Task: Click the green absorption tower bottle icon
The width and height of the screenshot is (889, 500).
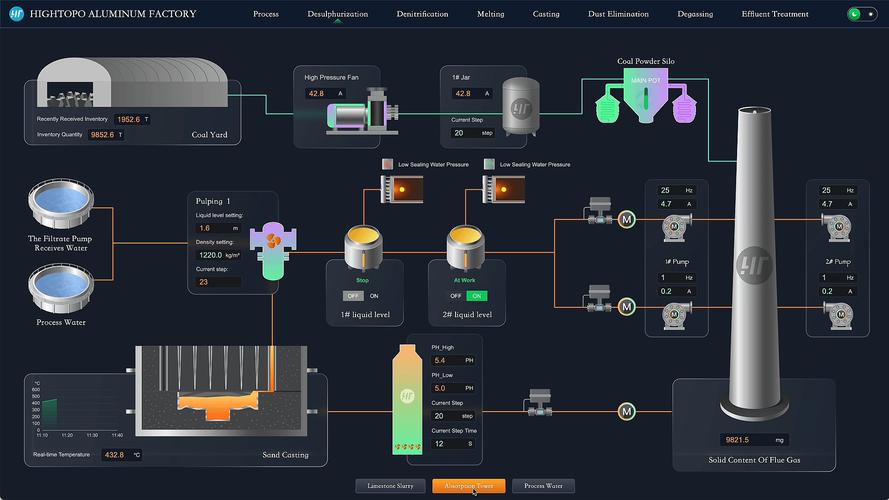Action: click(x=407, y=400)
